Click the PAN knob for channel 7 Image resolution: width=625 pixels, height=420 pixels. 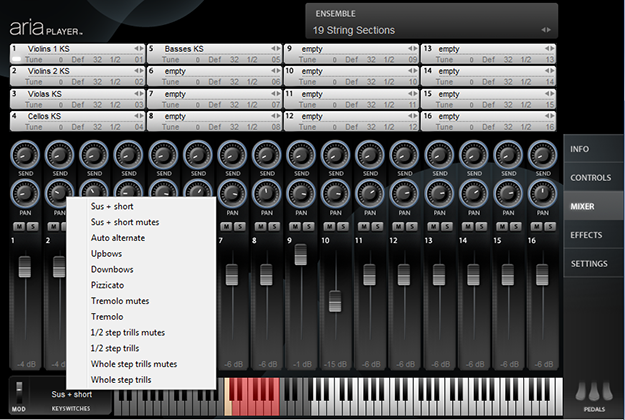click(x=232, y=194)
